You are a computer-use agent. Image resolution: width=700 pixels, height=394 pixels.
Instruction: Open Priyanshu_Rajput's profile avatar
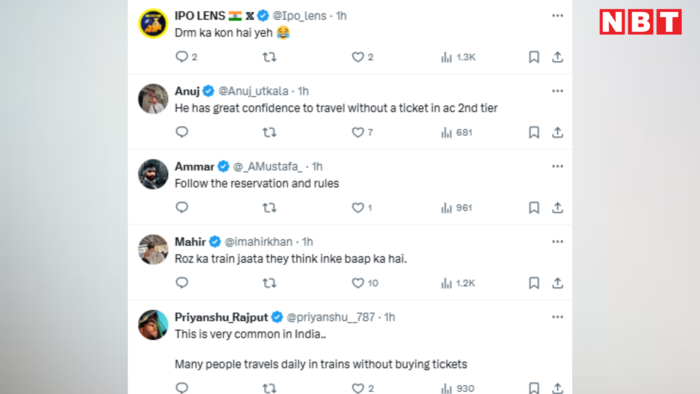click(x=153, y=325)
